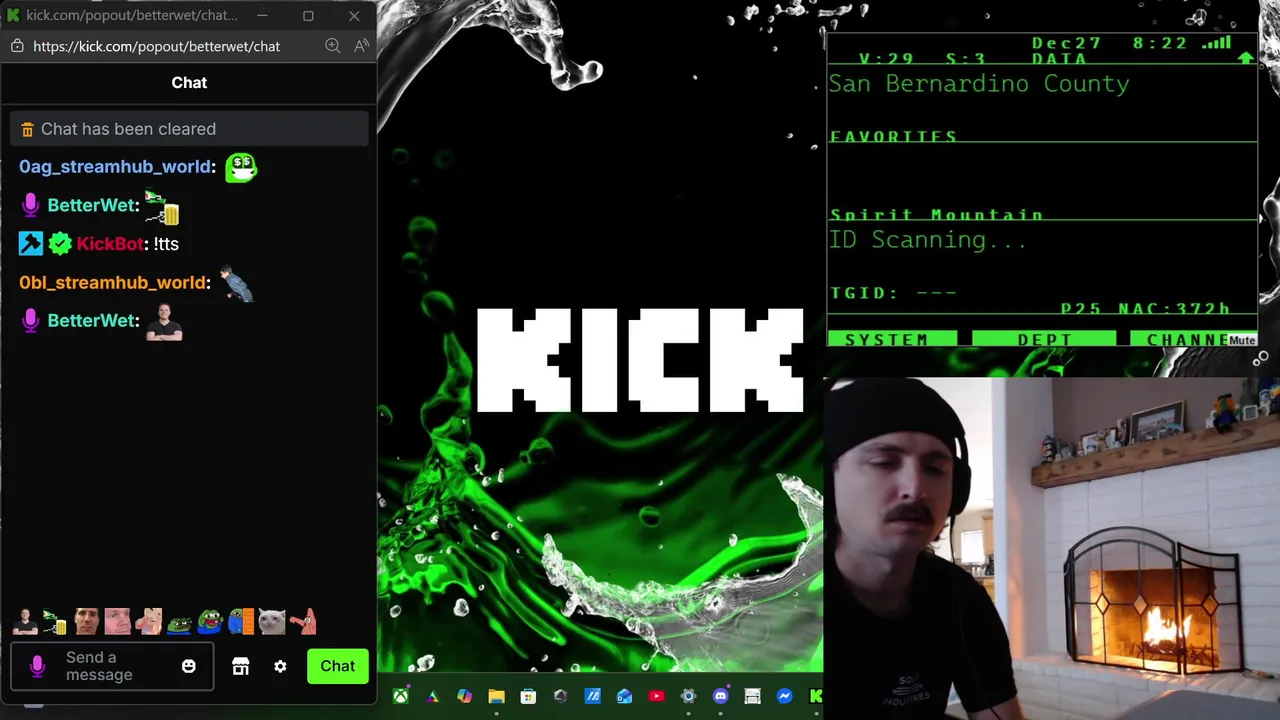Open chat settings gear icon
Viewport: 1280px width, 720px height.
point(280,666)
